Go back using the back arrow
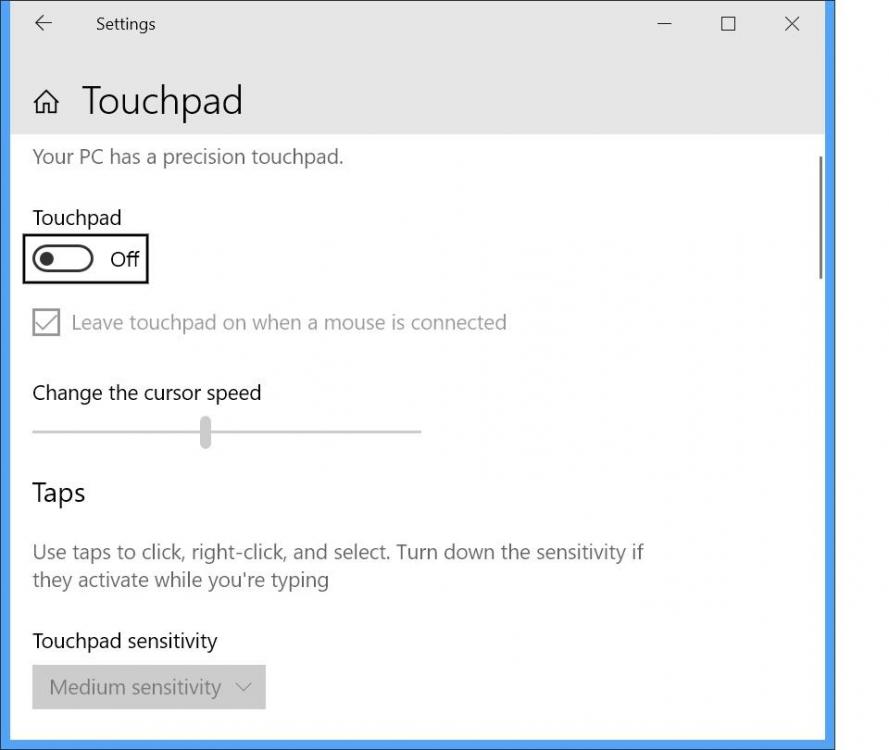 [x=43, y=23]
